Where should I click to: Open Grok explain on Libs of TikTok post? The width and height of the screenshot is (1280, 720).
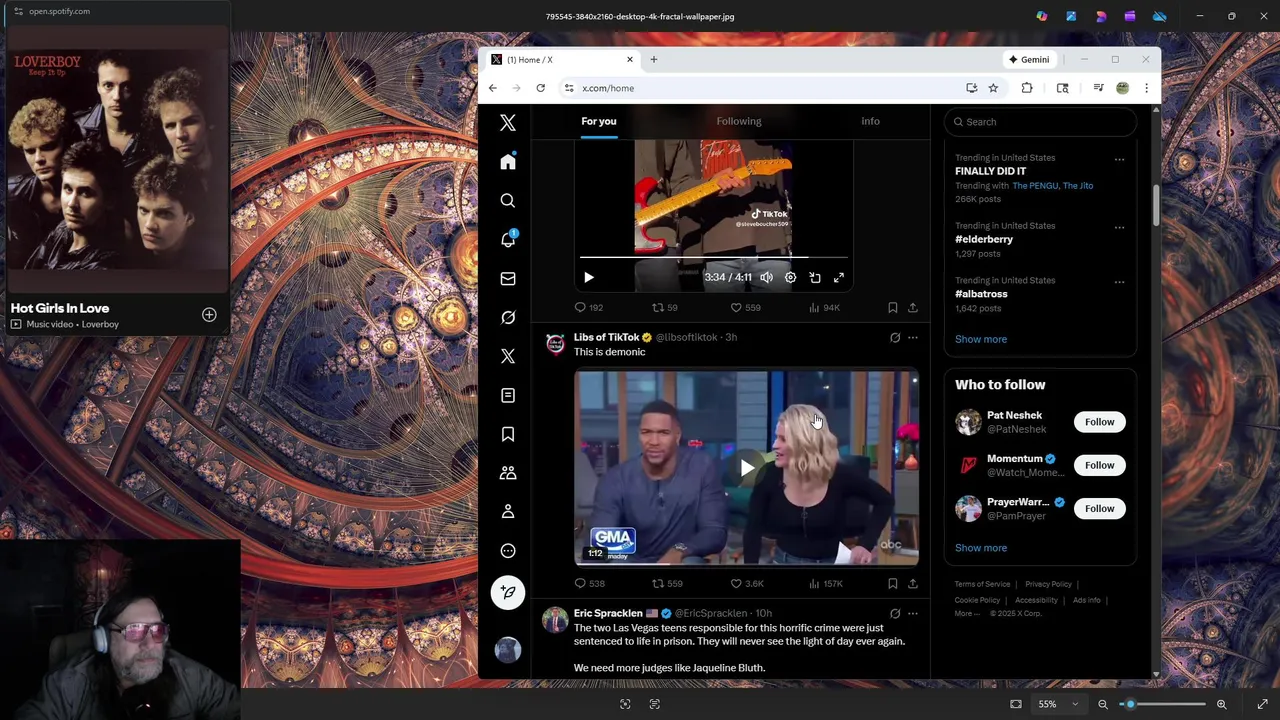(x=895, y=338)
